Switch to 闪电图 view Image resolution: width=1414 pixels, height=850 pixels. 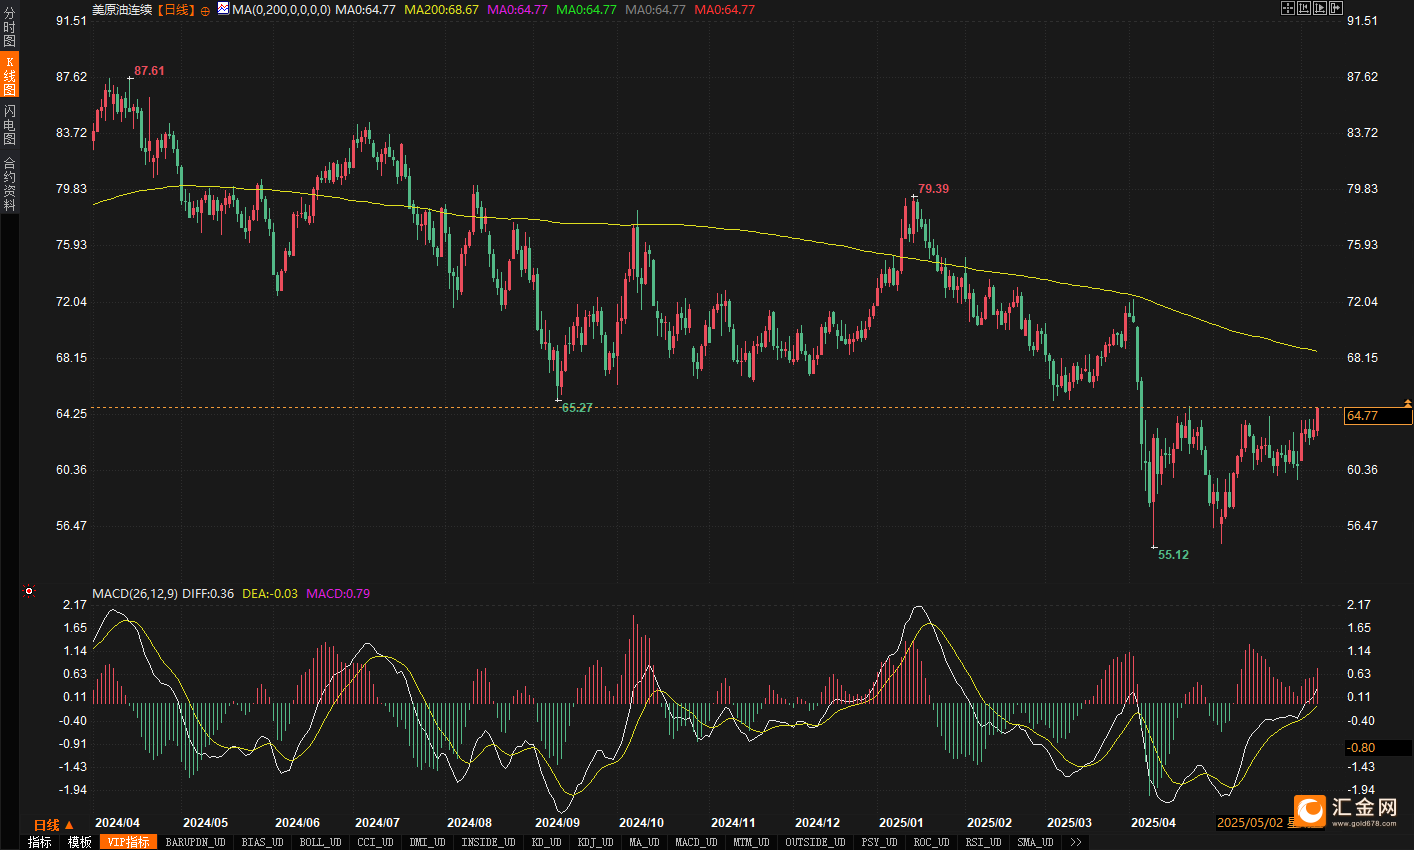click(9, 124)
